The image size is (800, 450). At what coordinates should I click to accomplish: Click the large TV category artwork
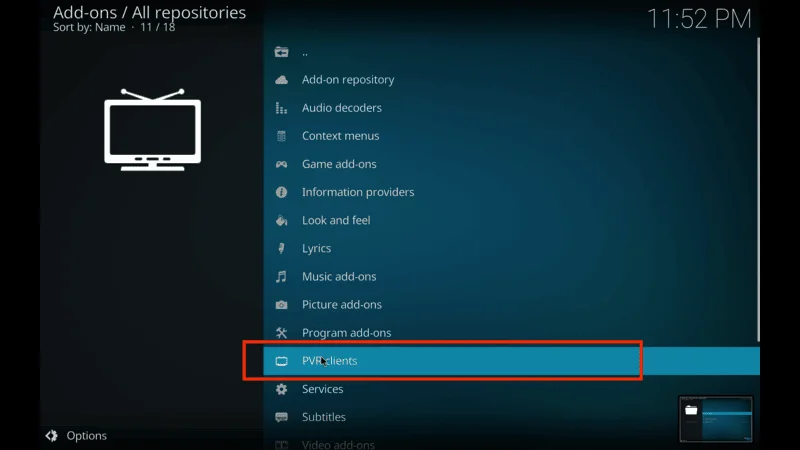(153, 130)
